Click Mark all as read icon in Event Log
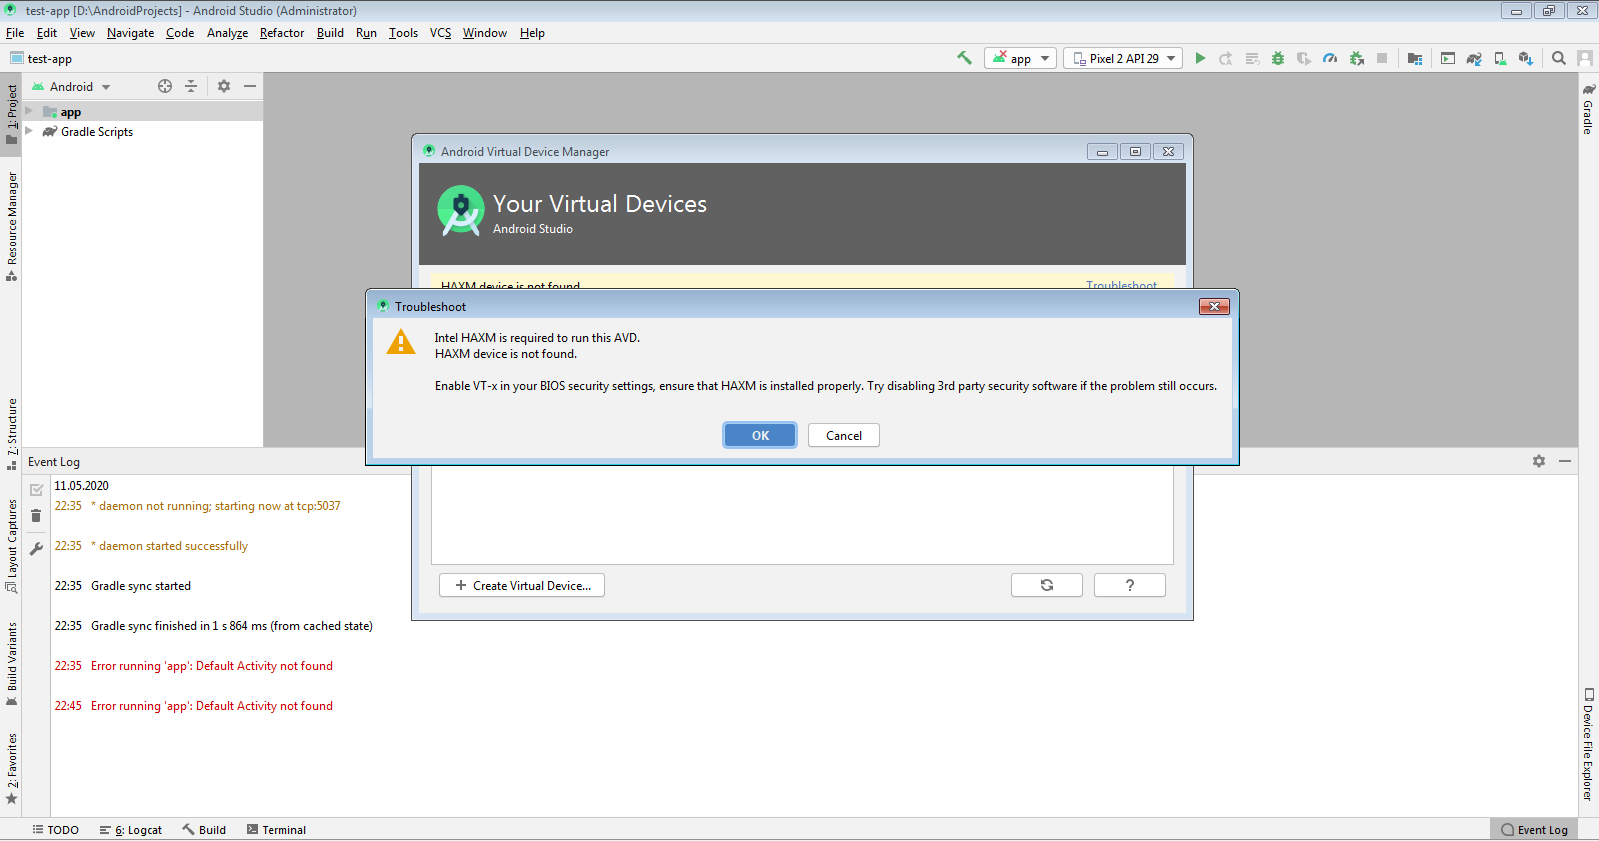 [x=36, y=490]
